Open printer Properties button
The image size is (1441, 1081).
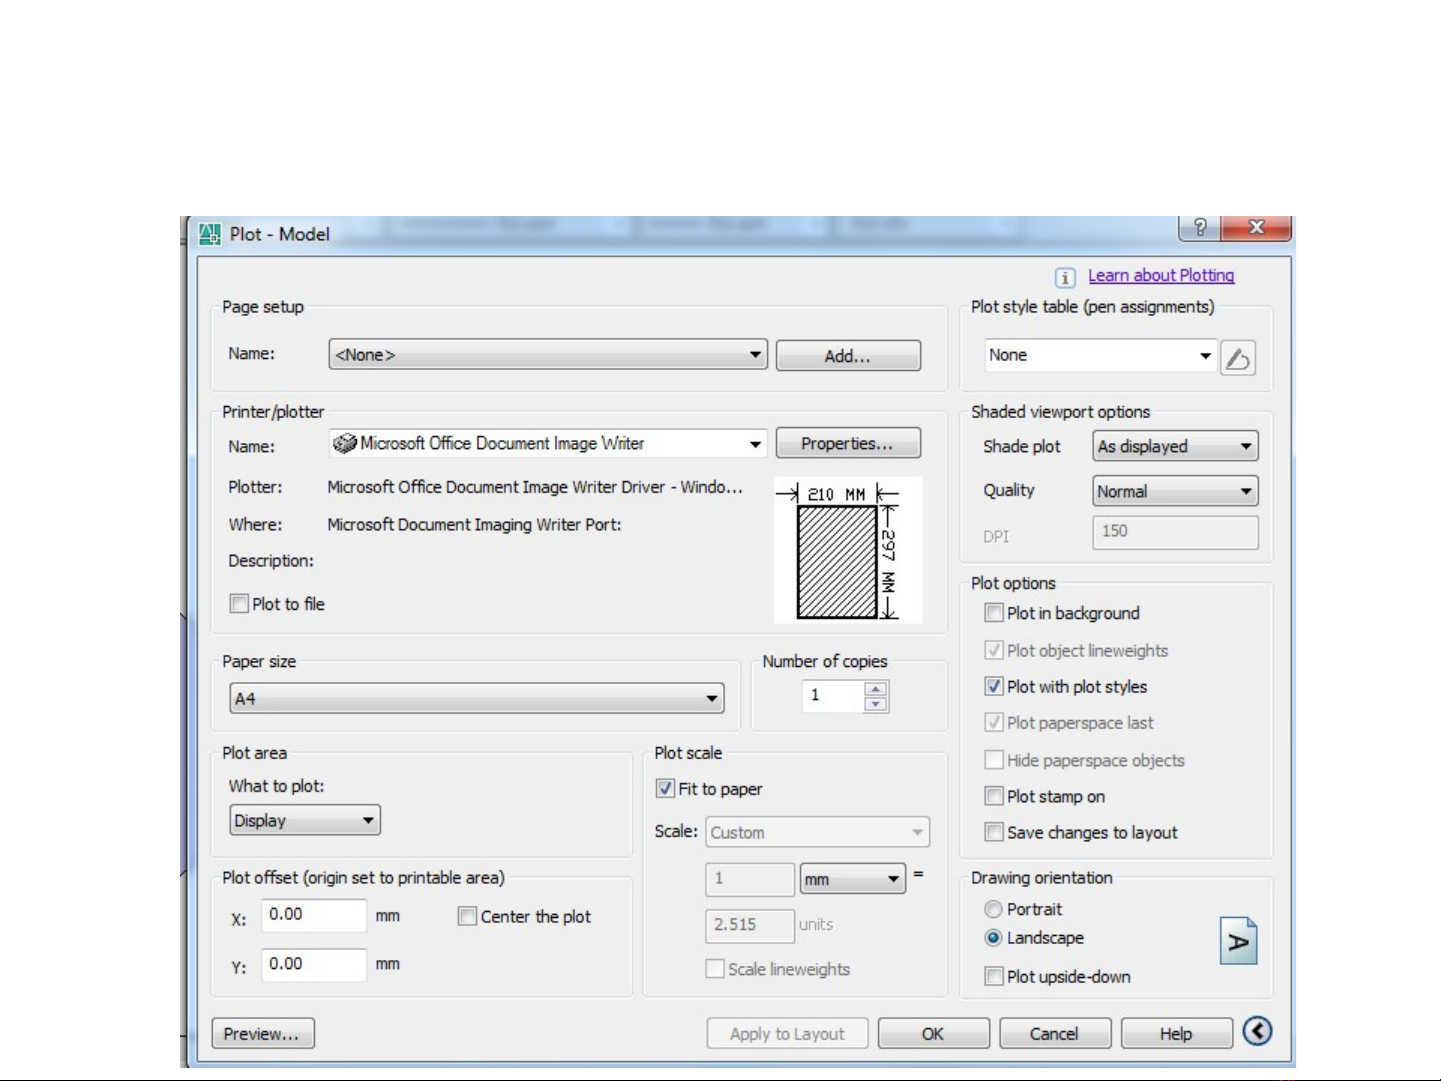[847, 444]
